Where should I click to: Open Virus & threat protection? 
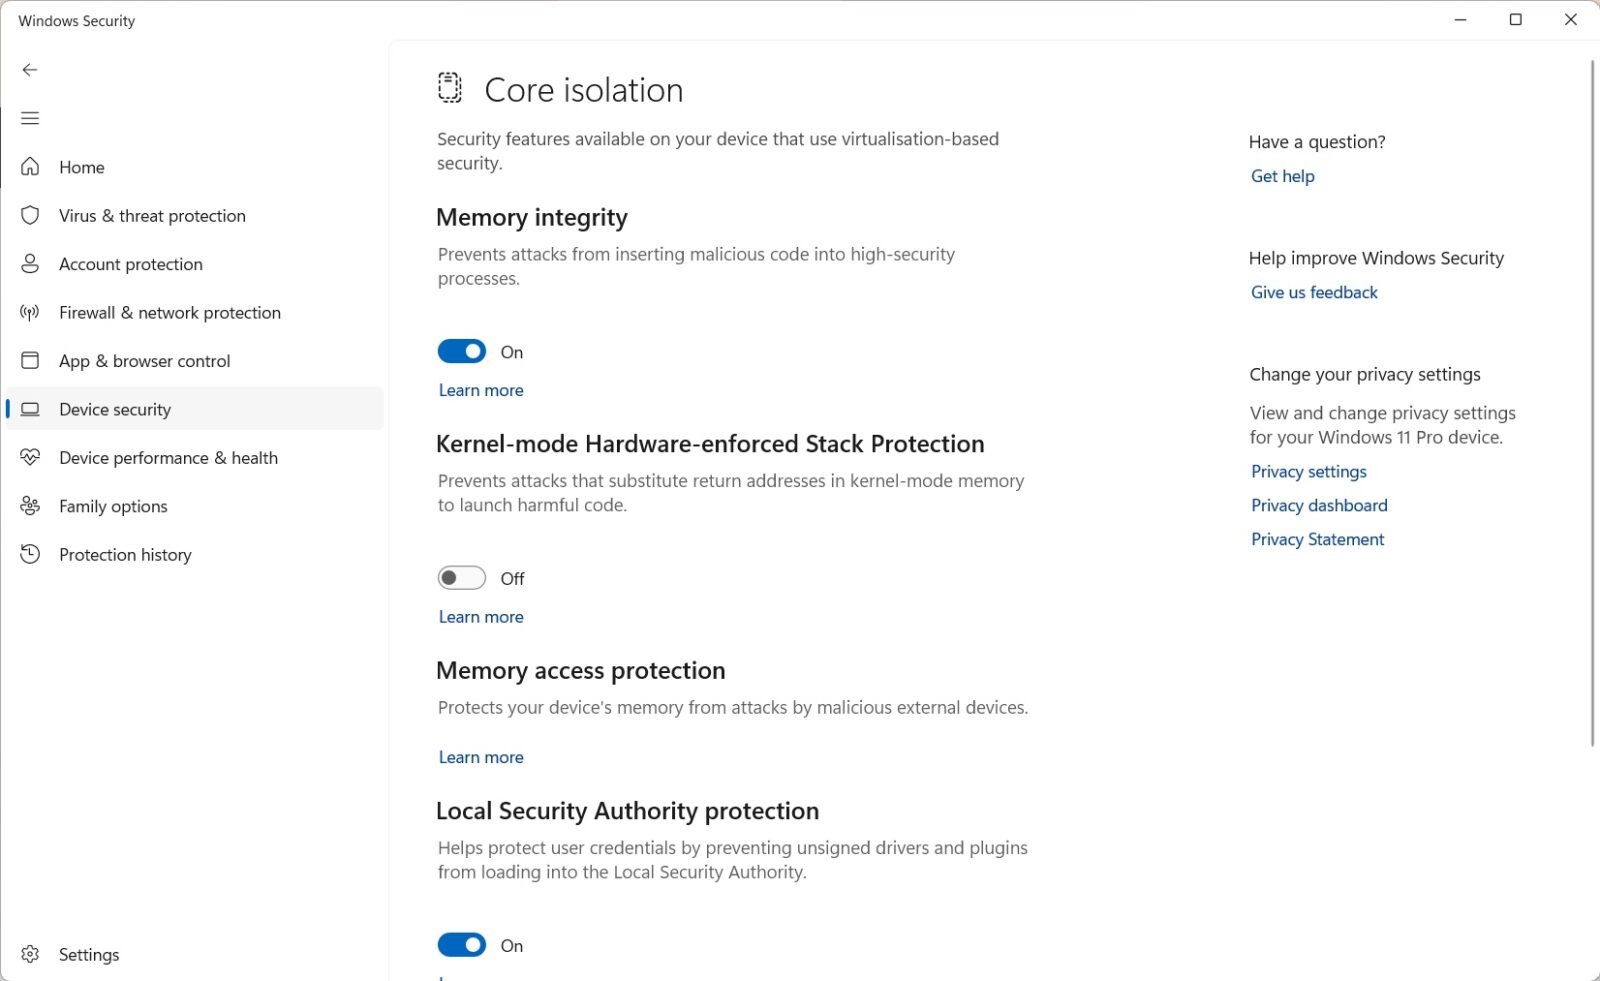pos(152,215)
